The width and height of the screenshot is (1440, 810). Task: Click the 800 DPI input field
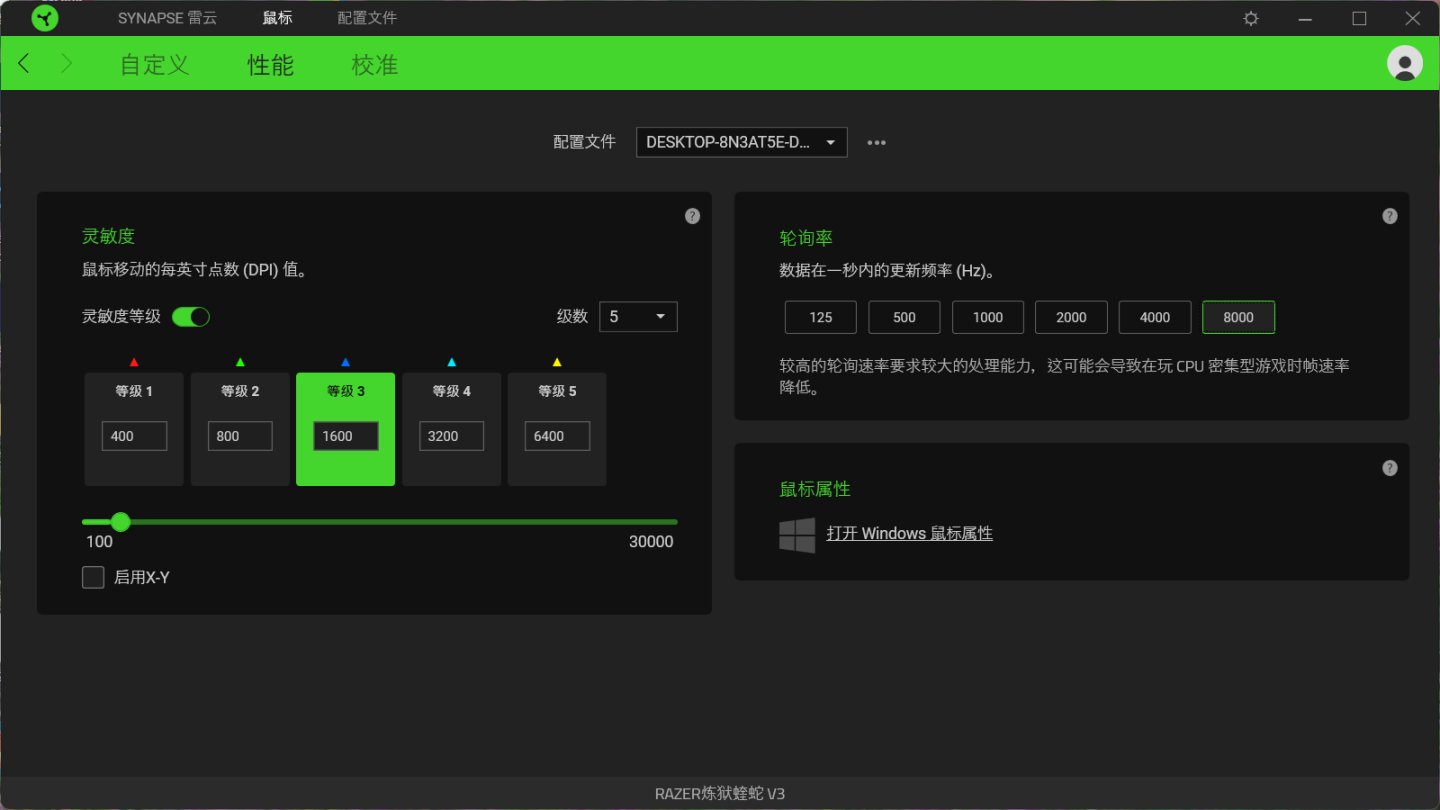click(240, 436)
